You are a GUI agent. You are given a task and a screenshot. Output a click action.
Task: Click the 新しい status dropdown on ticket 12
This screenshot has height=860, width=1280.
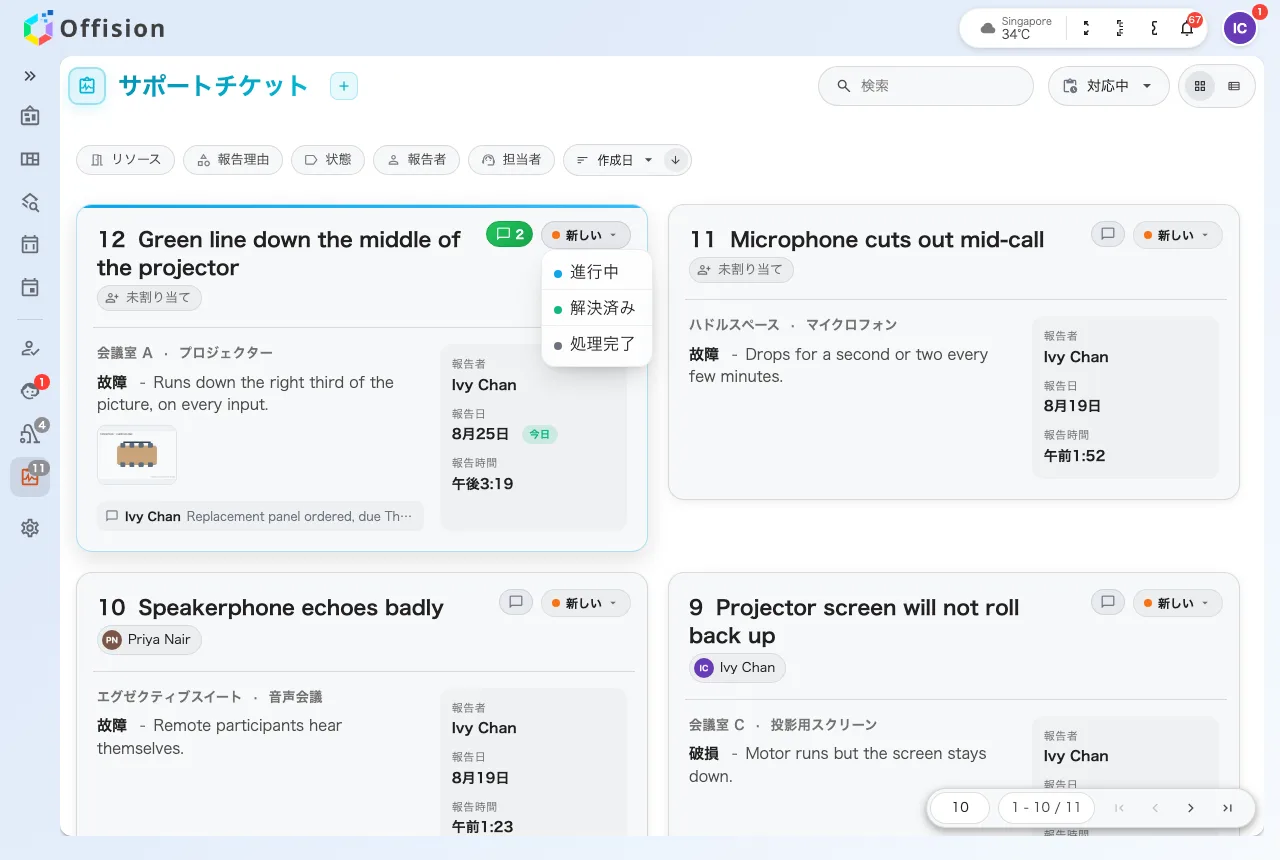[x=586, y=235]
